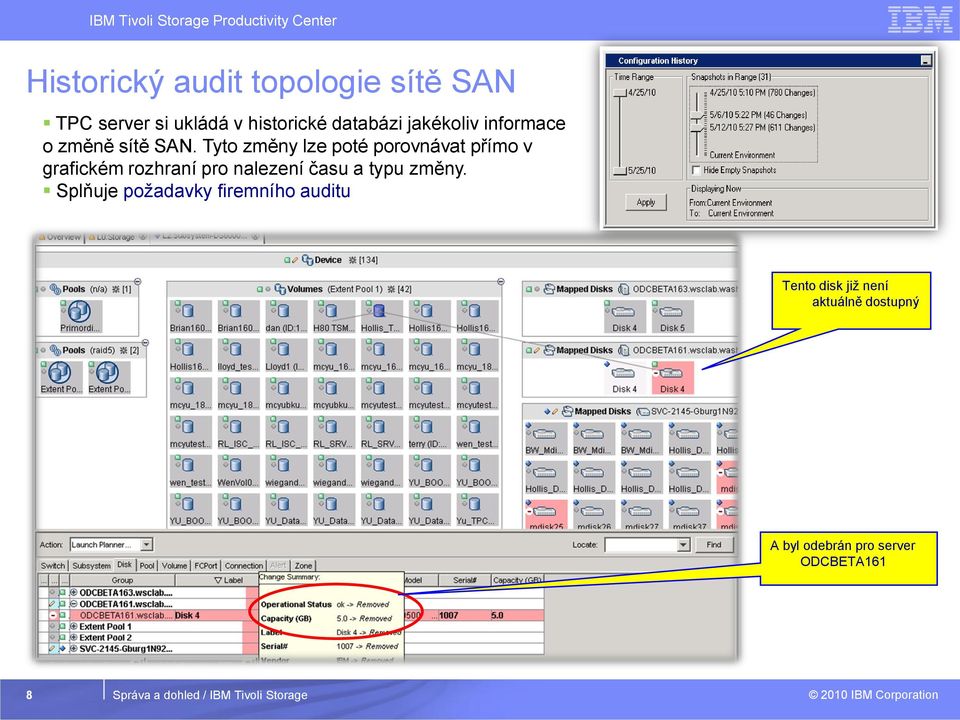Open the Pool tab
Viewport: 960px width, 720px height.
click(147, 566)
